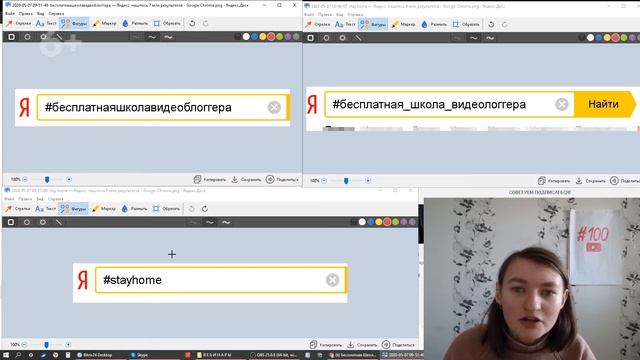The height and width of the screenshot is (360, 640).
Task: Click the zoom slider handle in top-right window
Action: click(x=346, y=180)
